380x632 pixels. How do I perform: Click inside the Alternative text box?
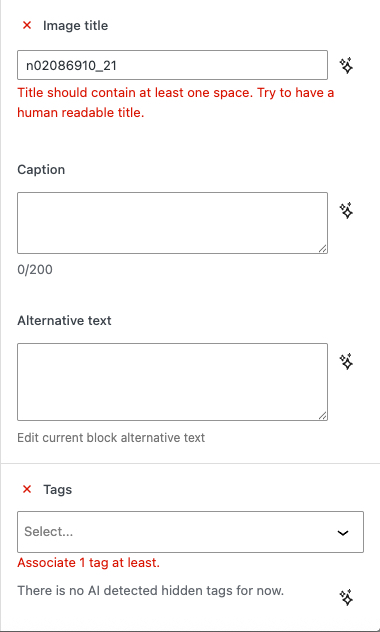tap(172, 382)
